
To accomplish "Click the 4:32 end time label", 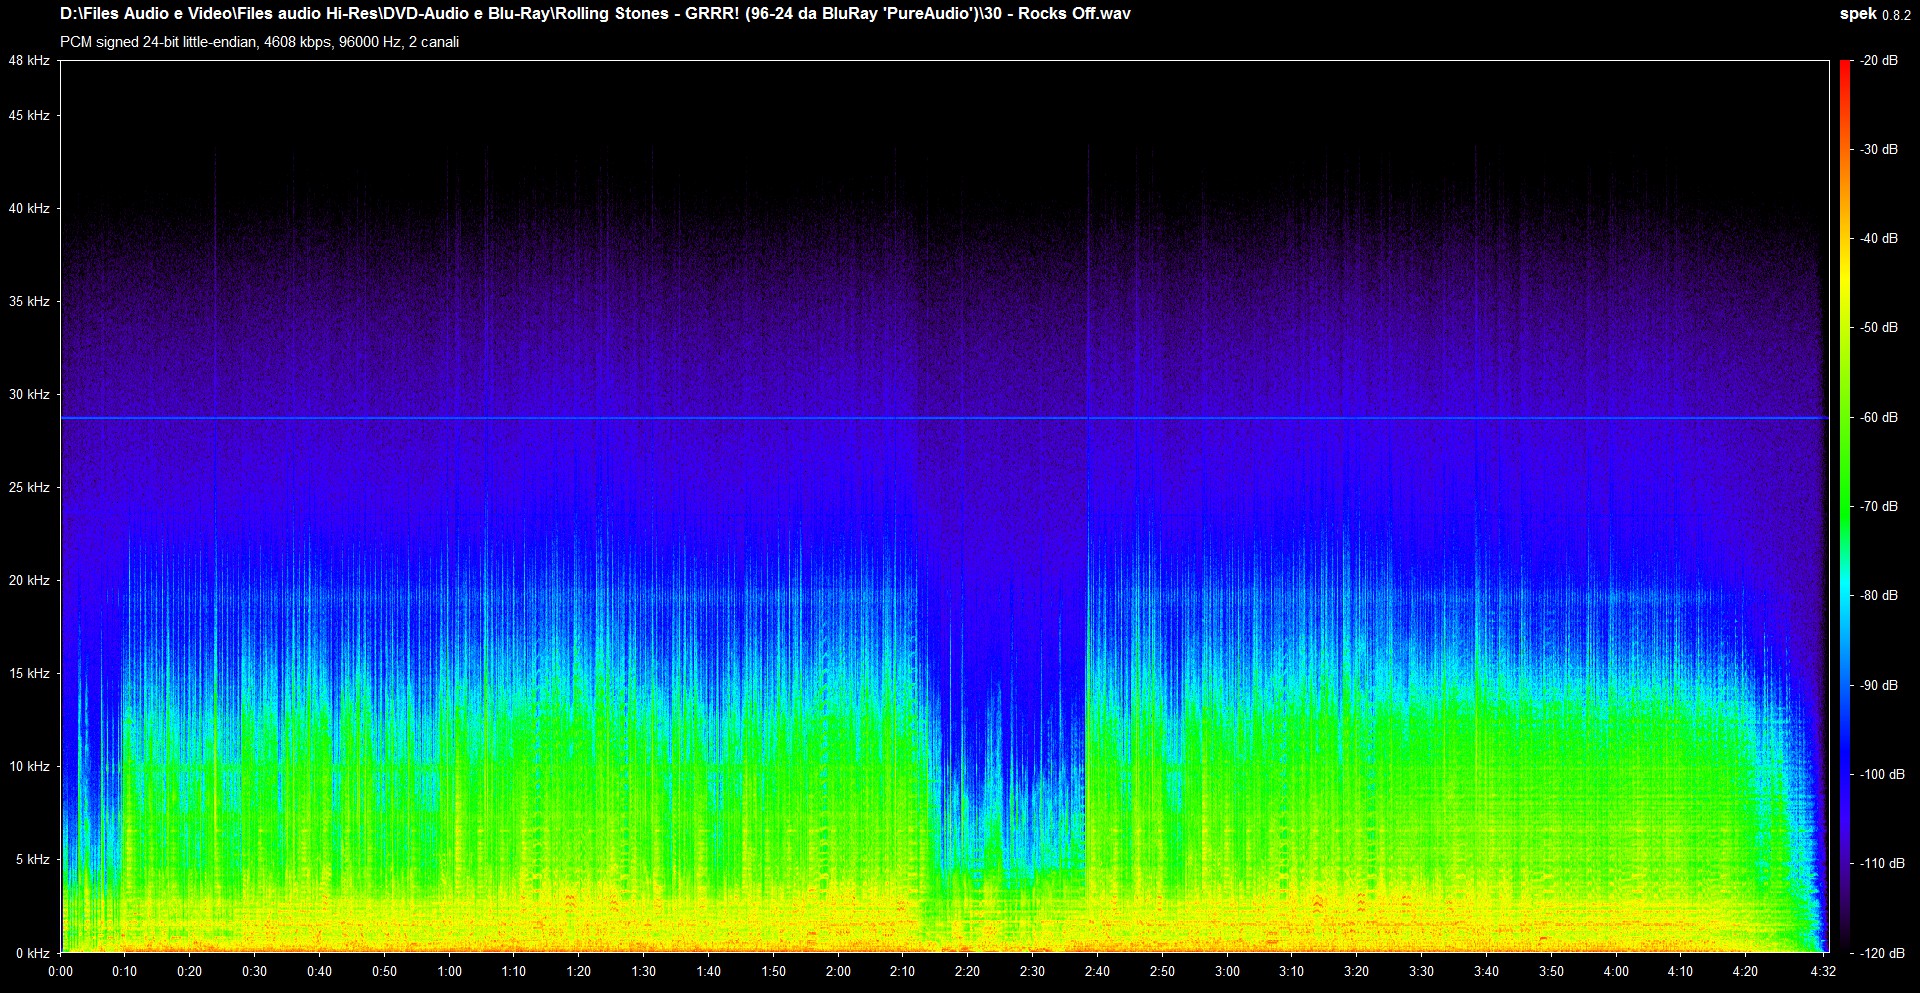I will pos(1823,972).
